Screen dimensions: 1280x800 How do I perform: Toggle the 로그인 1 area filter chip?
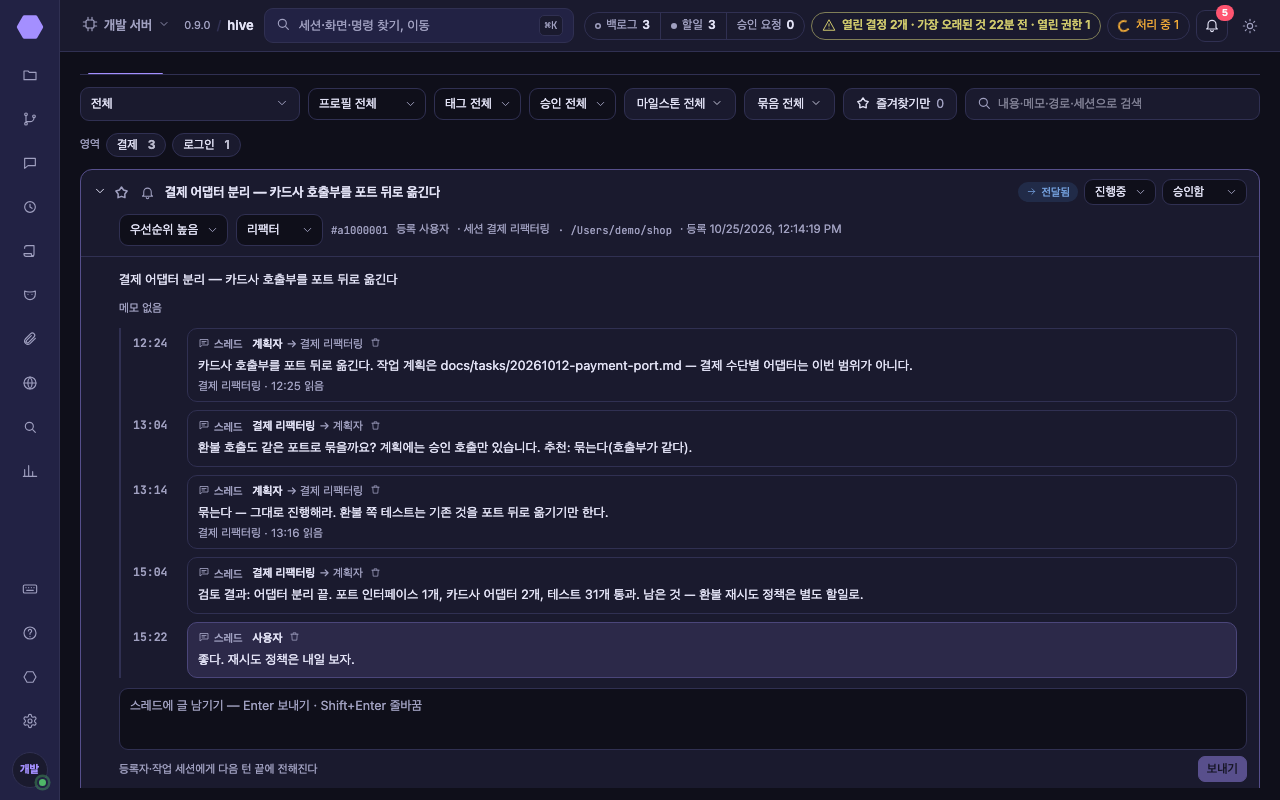(206, 145)
